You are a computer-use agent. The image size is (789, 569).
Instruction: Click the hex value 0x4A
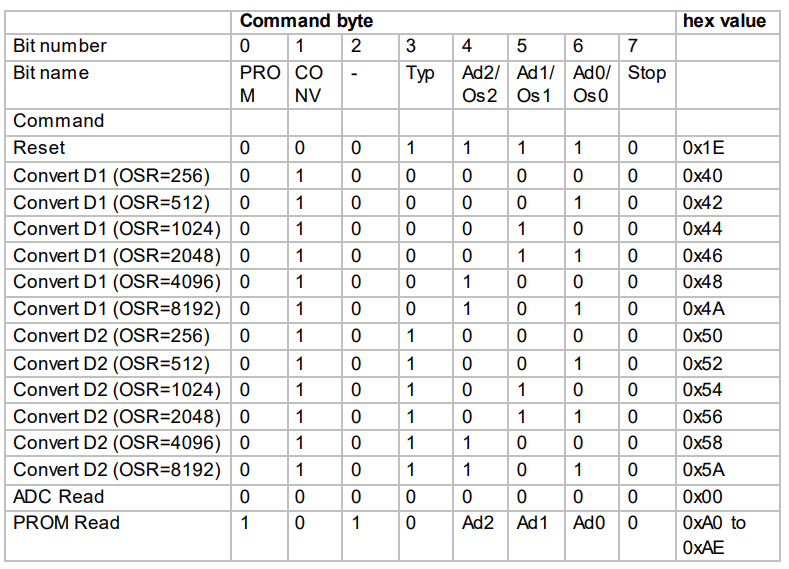tap(703, 308)
